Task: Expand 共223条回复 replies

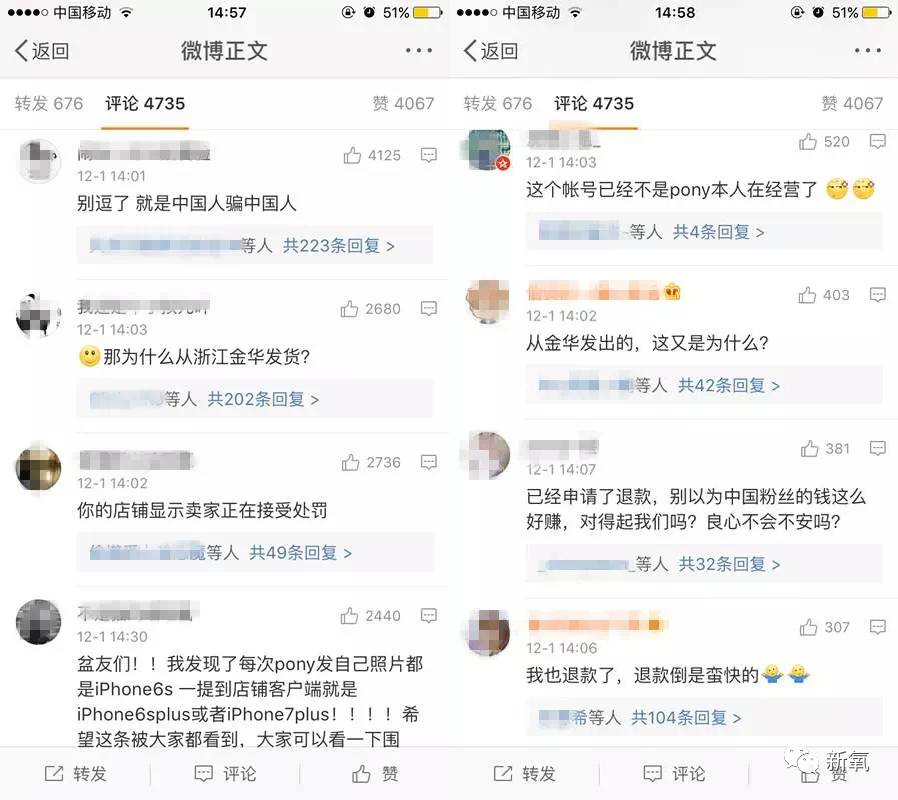Action: pyautogui.click(x=338, y=246)
